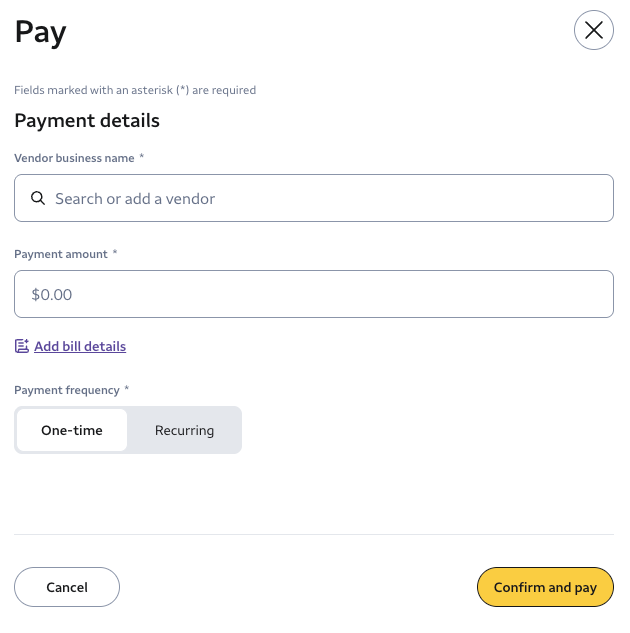The width and height of the screenshot is (630, 633).
Task: Focus the Search or add a vendor field
Action: (320, 198)
